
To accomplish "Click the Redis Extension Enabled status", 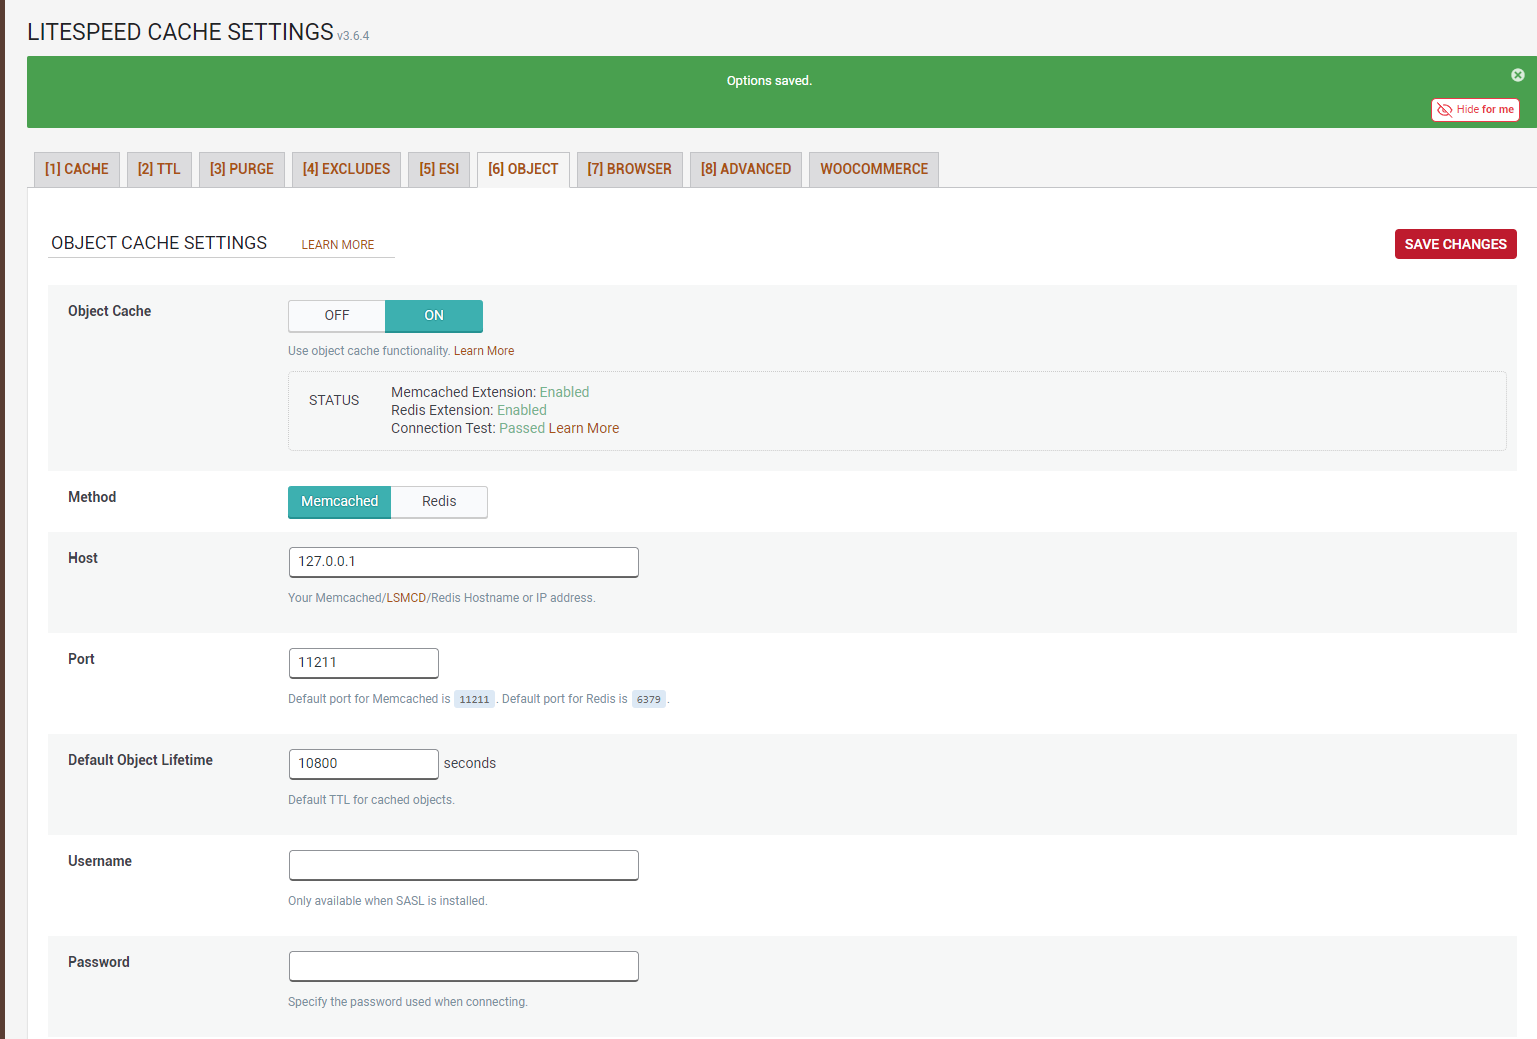I will [522, 410].
